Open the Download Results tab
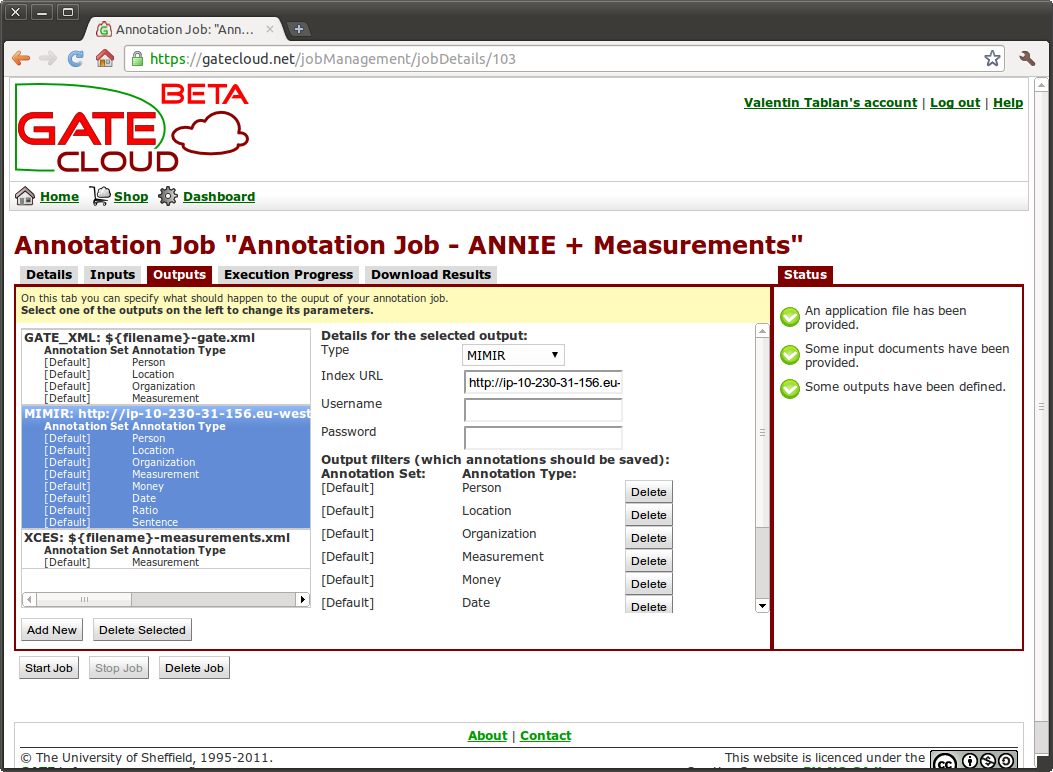Screen dimensions: 1053x772 click(x=431, y=275)
